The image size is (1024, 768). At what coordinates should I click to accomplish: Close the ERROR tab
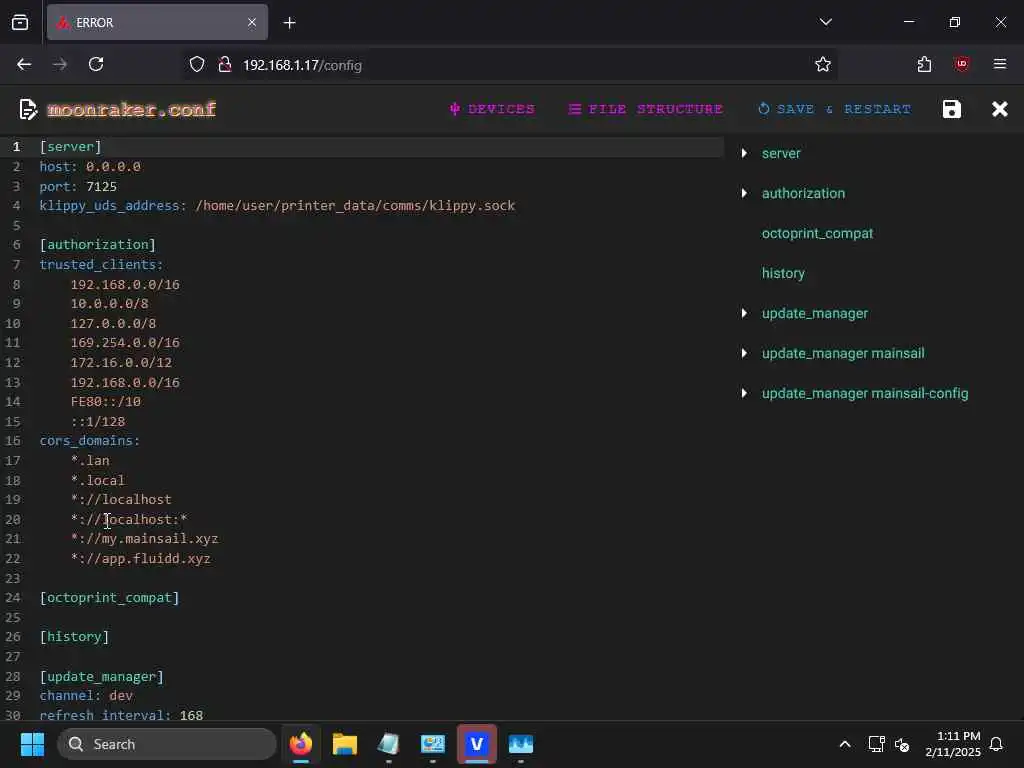pos(252,22)
